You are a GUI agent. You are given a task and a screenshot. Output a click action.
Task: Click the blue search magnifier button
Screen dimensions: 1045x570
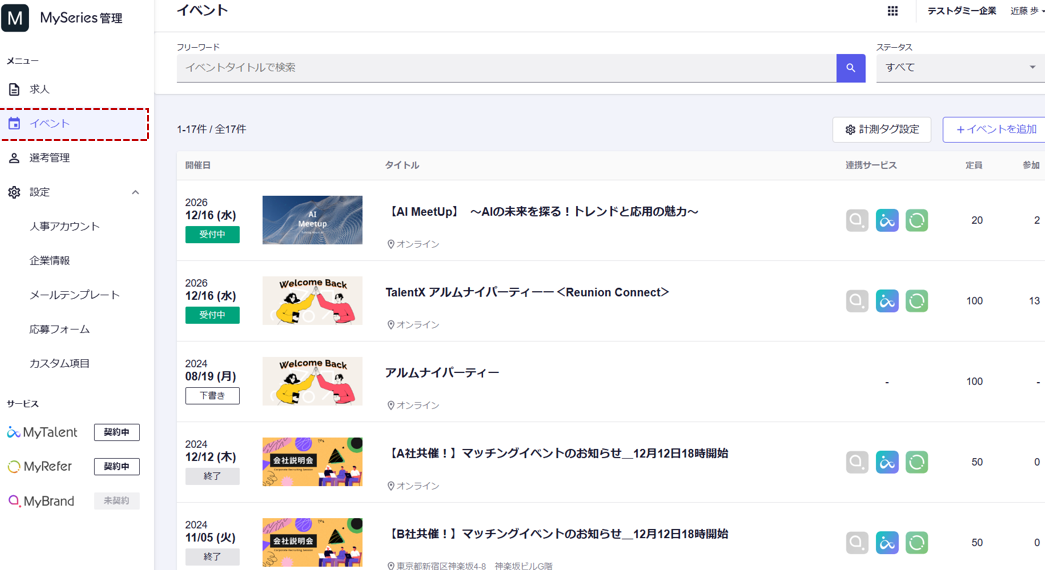pyautogui.click(x=850, y=68)
